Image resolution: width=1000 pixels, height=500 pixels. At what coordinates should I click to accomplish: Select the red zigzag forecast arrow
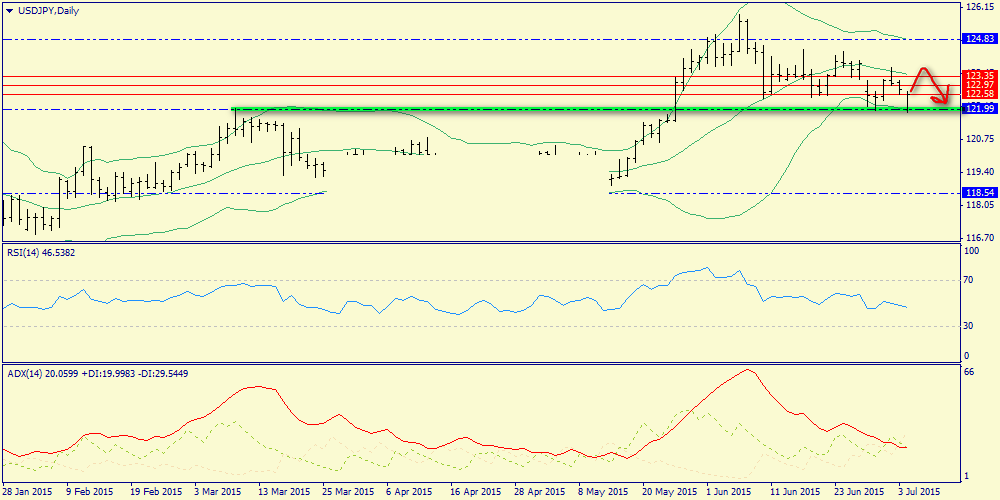click(932, 86)
